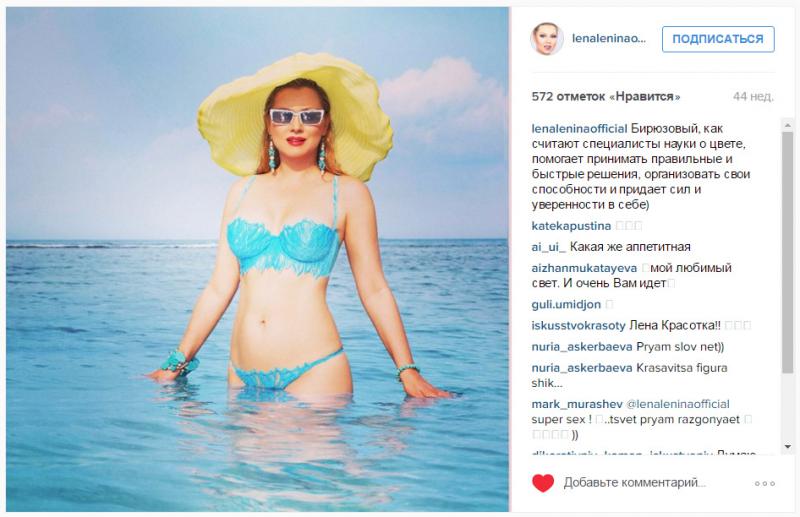Open the 572 отметок «Нравится» likes count

pos(606,96)
